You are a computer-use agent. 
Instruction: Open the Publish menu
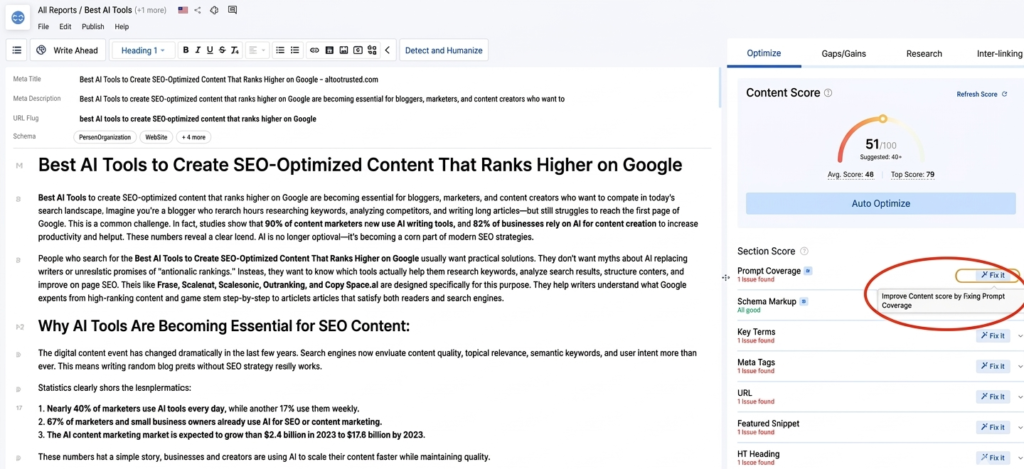coord(93,27)
